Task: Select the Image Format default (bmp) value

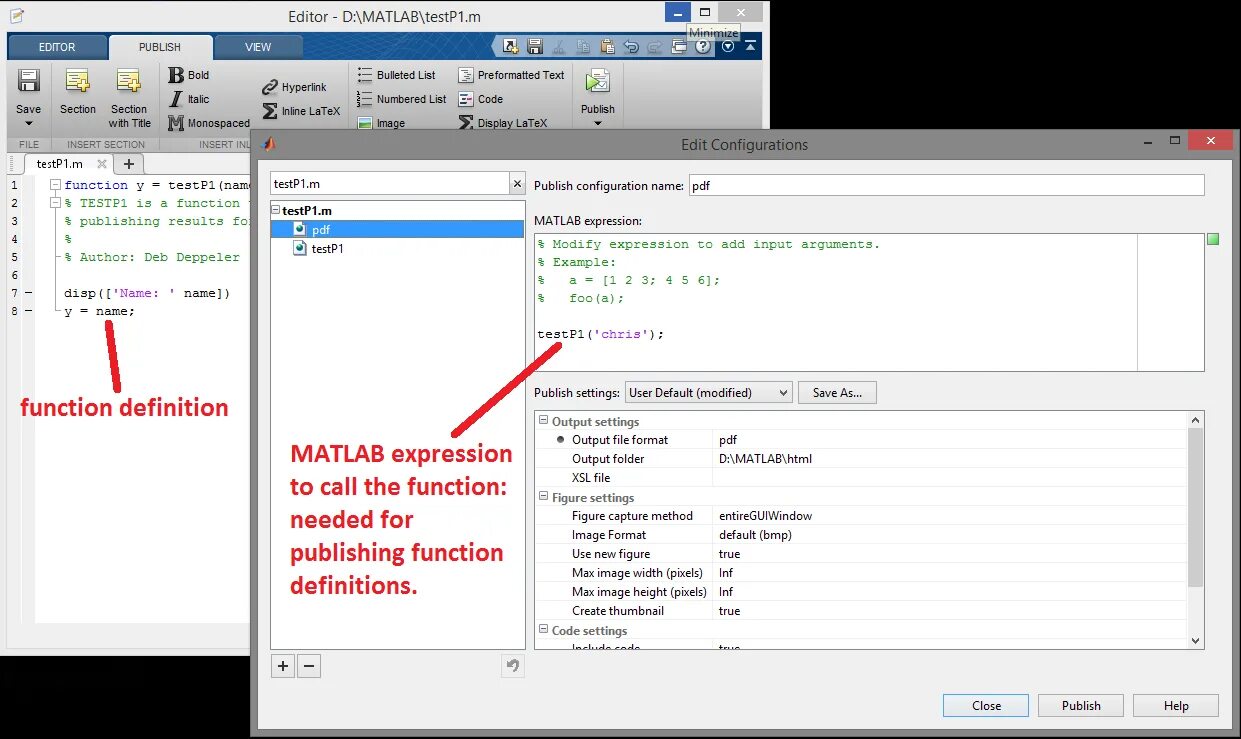Action: pyautogui.click(x=755, y=535)
